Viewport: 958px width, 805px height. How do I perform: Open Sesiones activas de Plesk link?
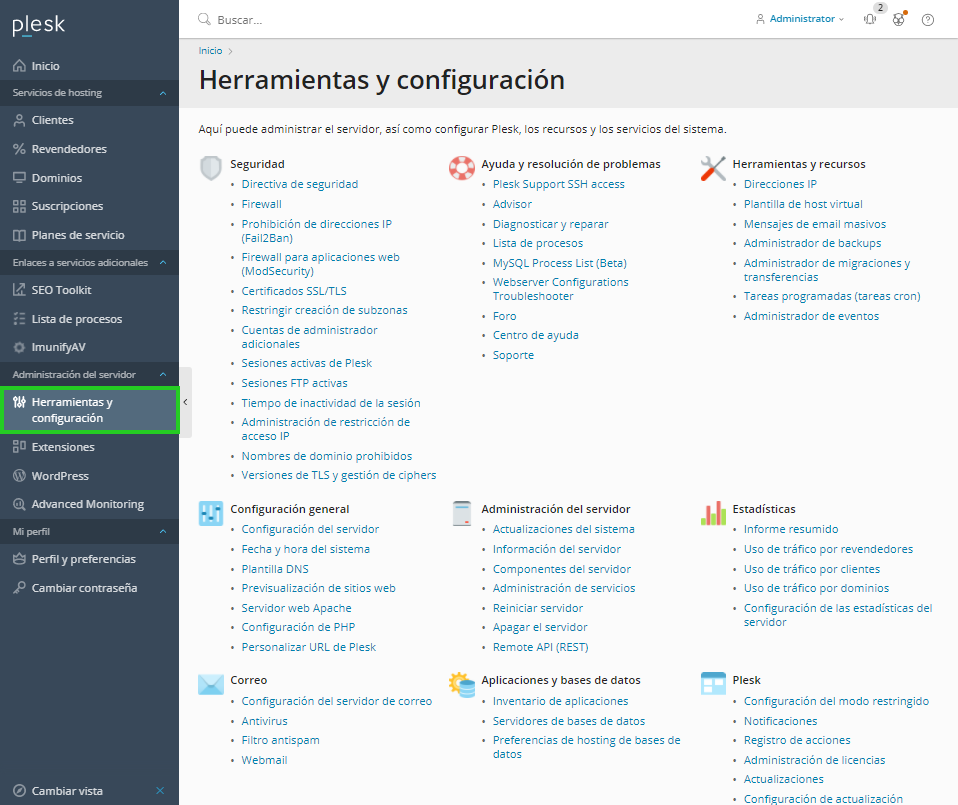point(307,363)
